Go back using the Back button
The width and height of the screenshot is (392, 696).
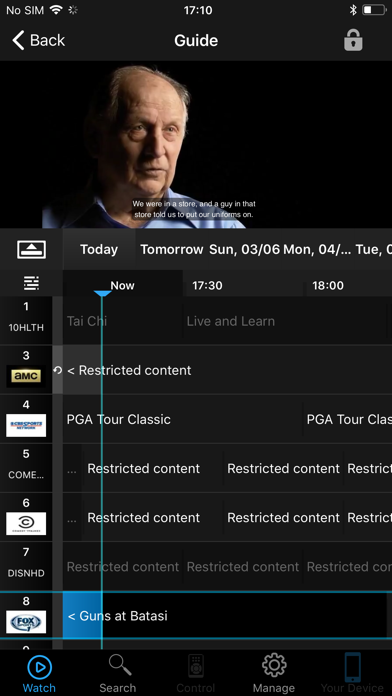click(x=38, y=40)
